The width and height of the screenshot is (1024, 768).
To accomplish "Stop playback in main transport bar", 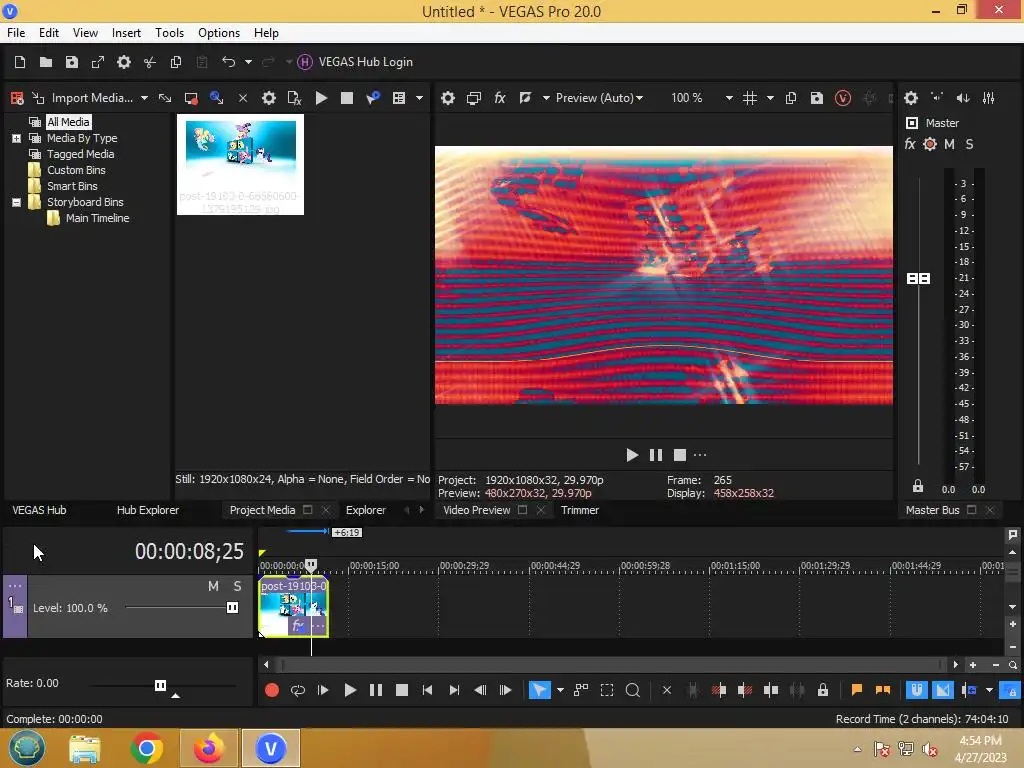I will pyautogui.click(x=402, y=690).
